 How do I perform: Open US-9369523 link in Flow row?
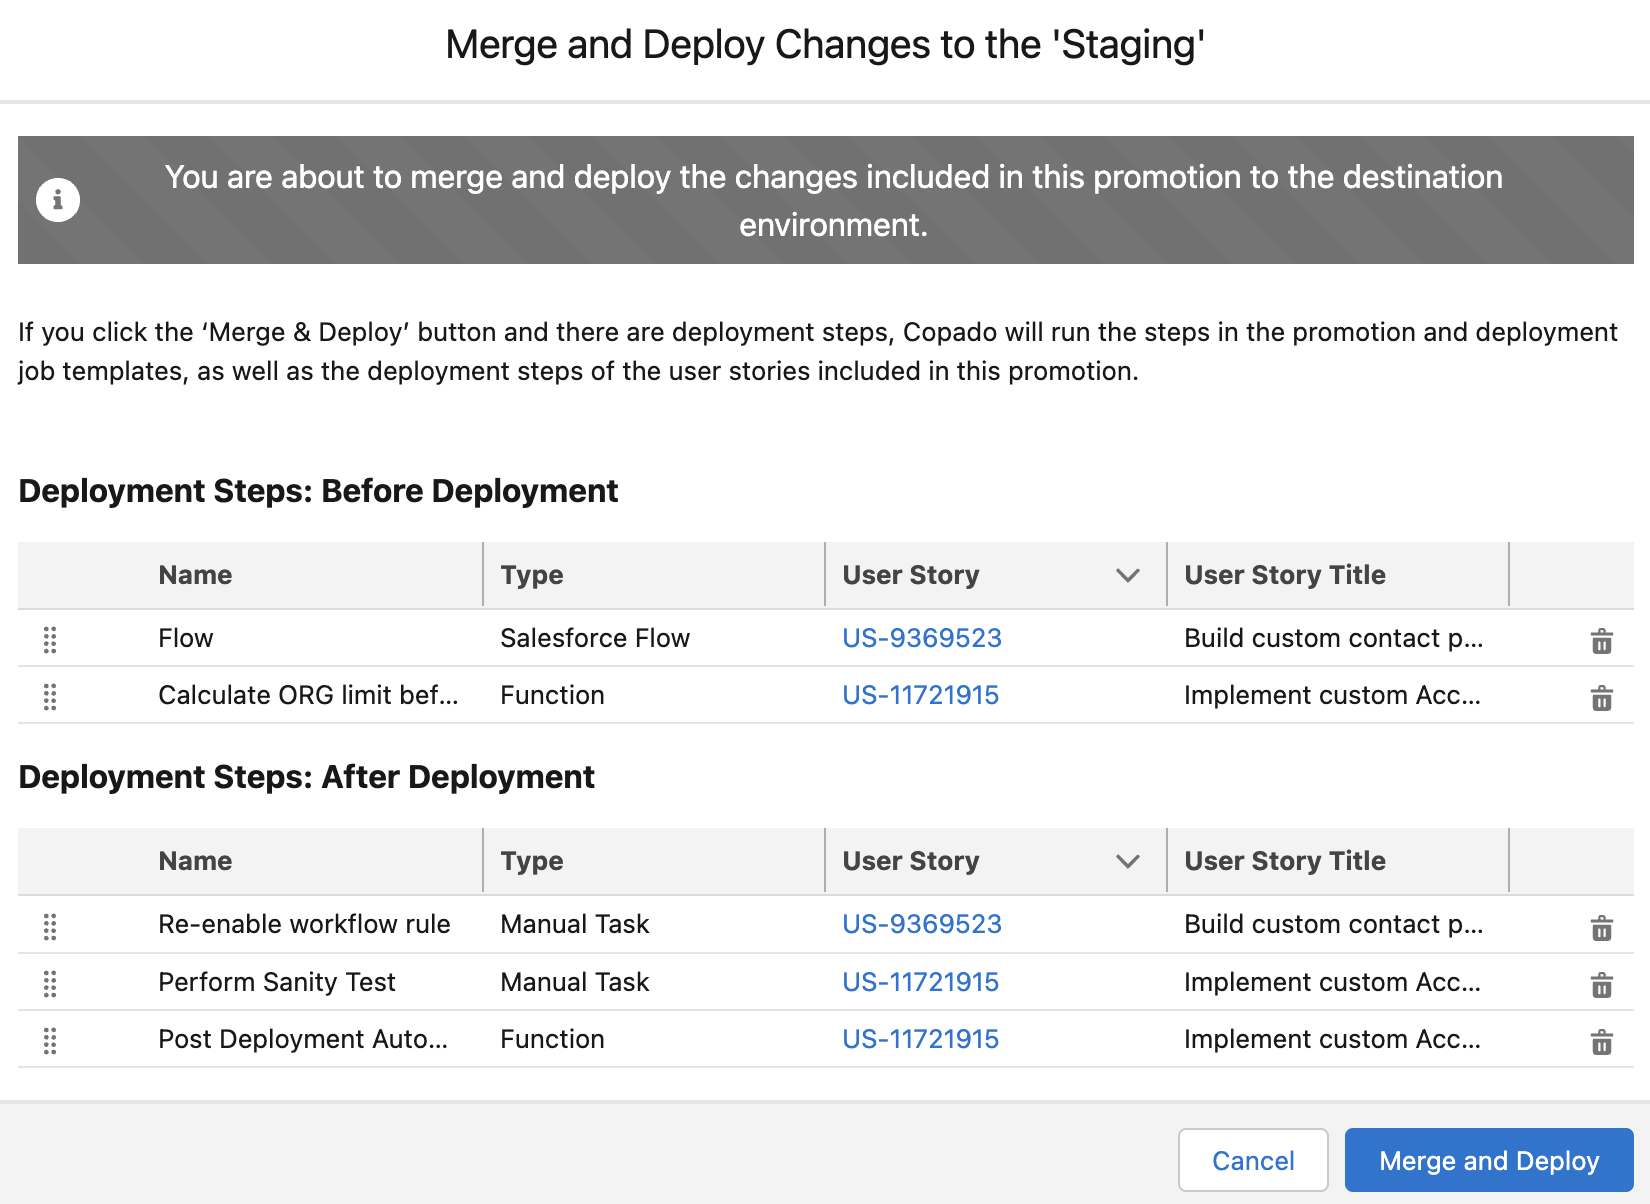[921, 638]
